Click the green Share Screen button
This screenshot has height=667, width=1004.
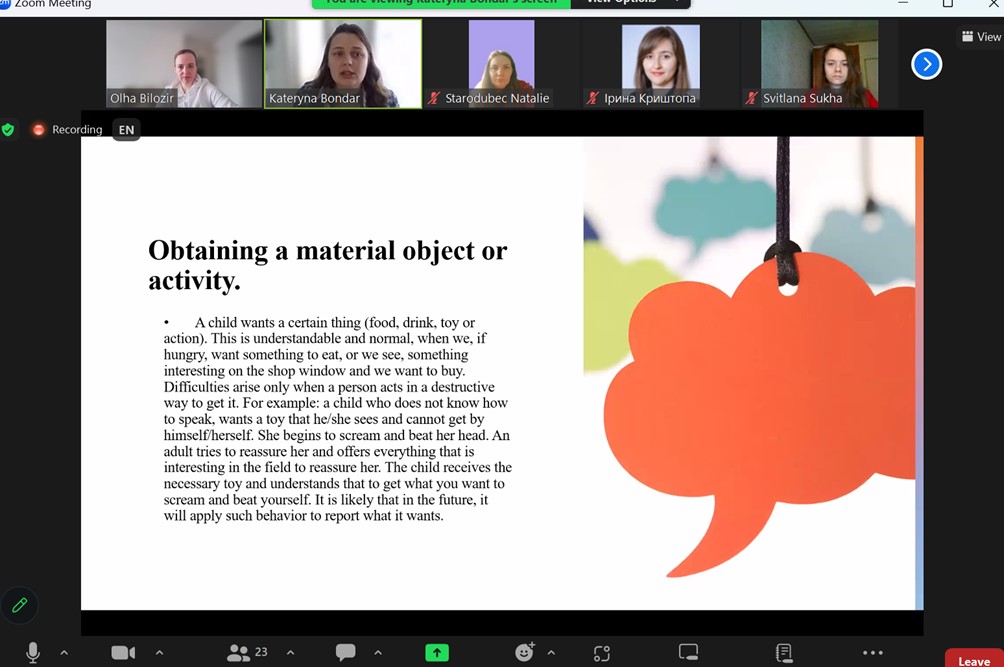point(437,652)
